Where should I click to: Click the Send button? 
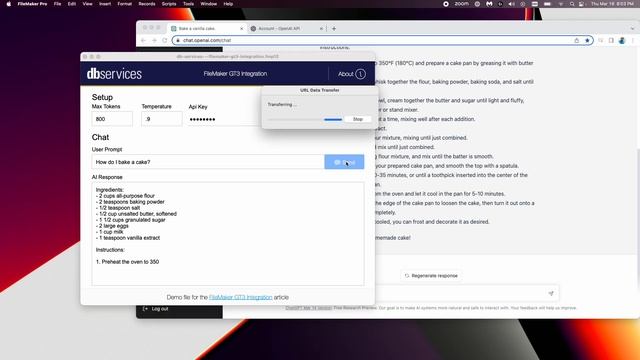[x=344, y=162]
